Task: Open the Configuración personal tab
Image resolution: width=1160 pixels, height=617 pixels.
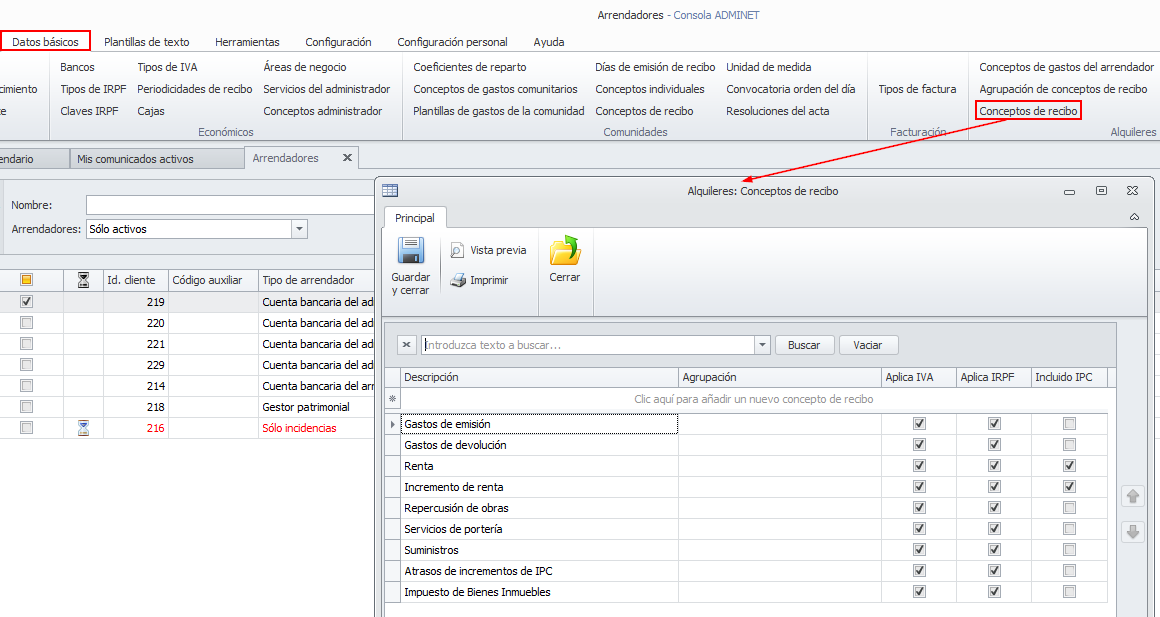Action: click(x=452, y=42)
